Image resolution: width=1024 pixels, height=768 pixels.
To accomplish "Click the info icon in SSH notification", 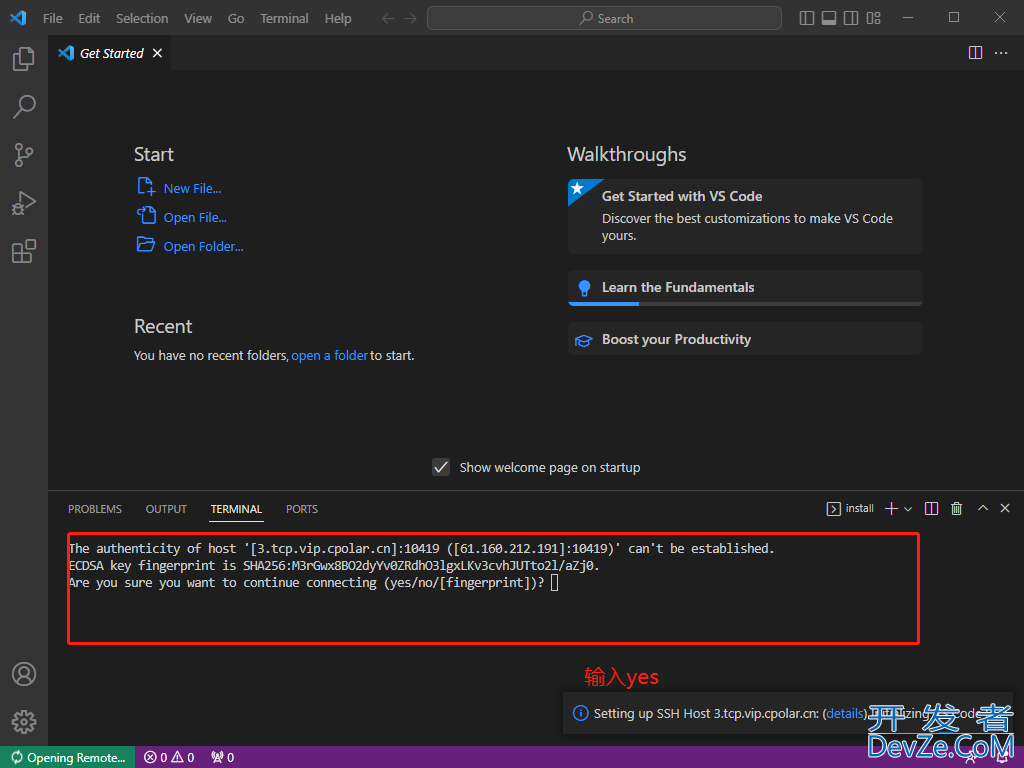I will 580,713.
